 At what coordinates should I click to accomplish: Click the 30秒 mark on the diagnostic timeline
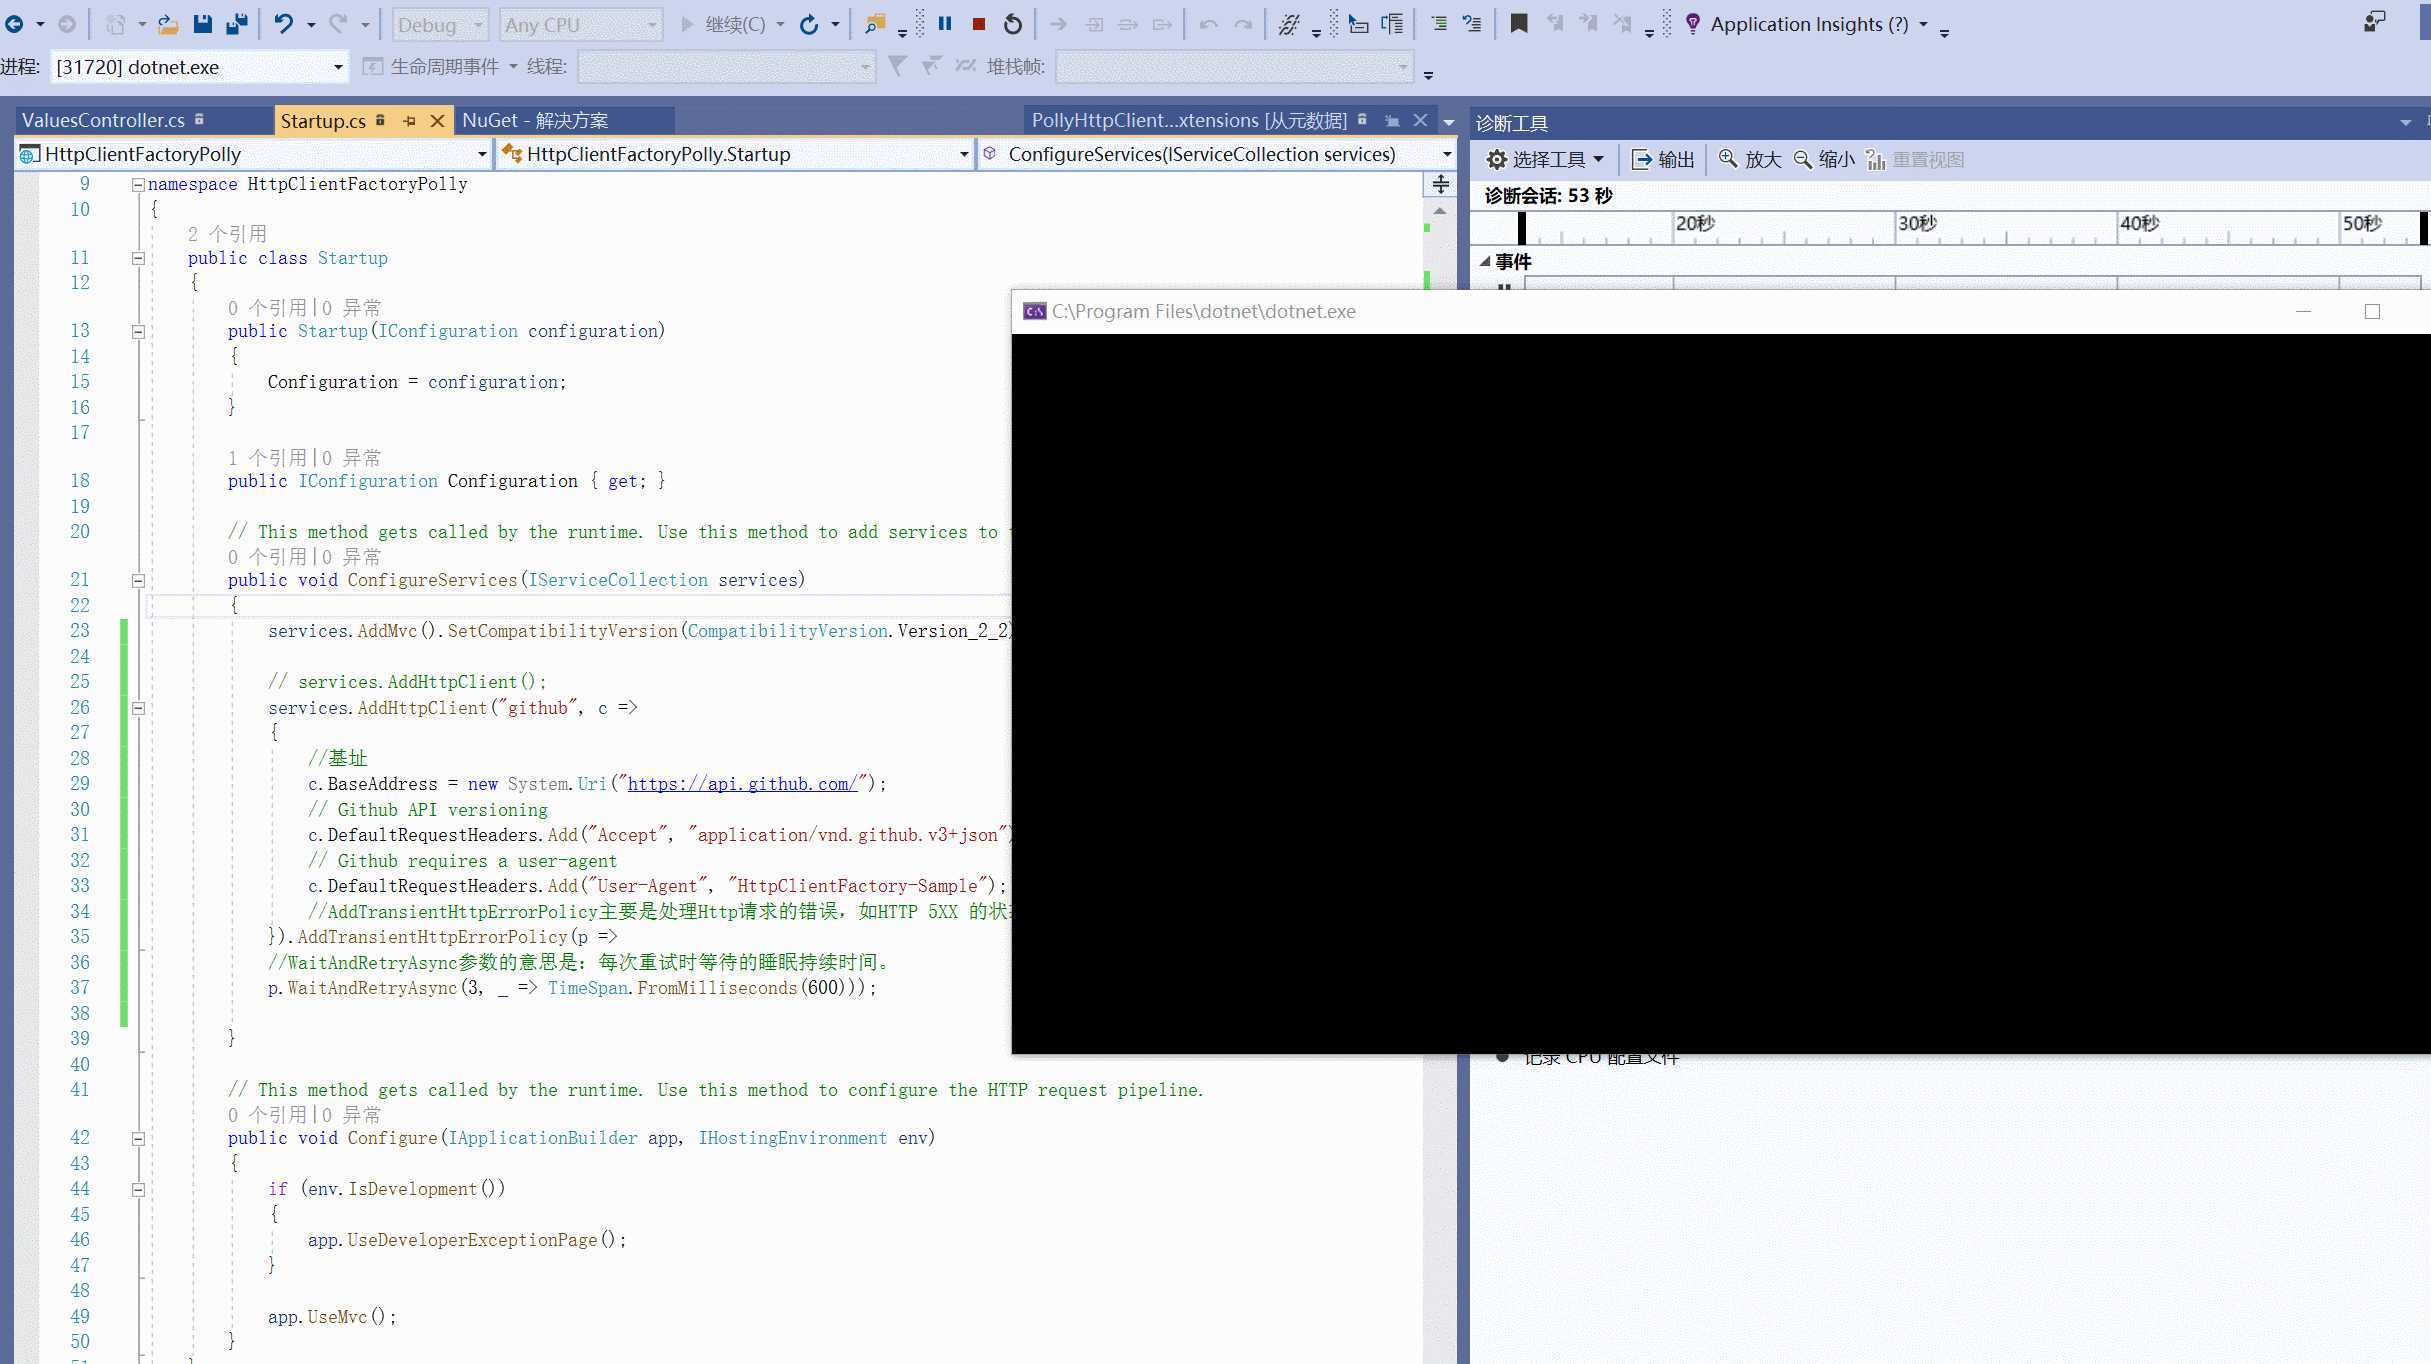pos(1917,223)
